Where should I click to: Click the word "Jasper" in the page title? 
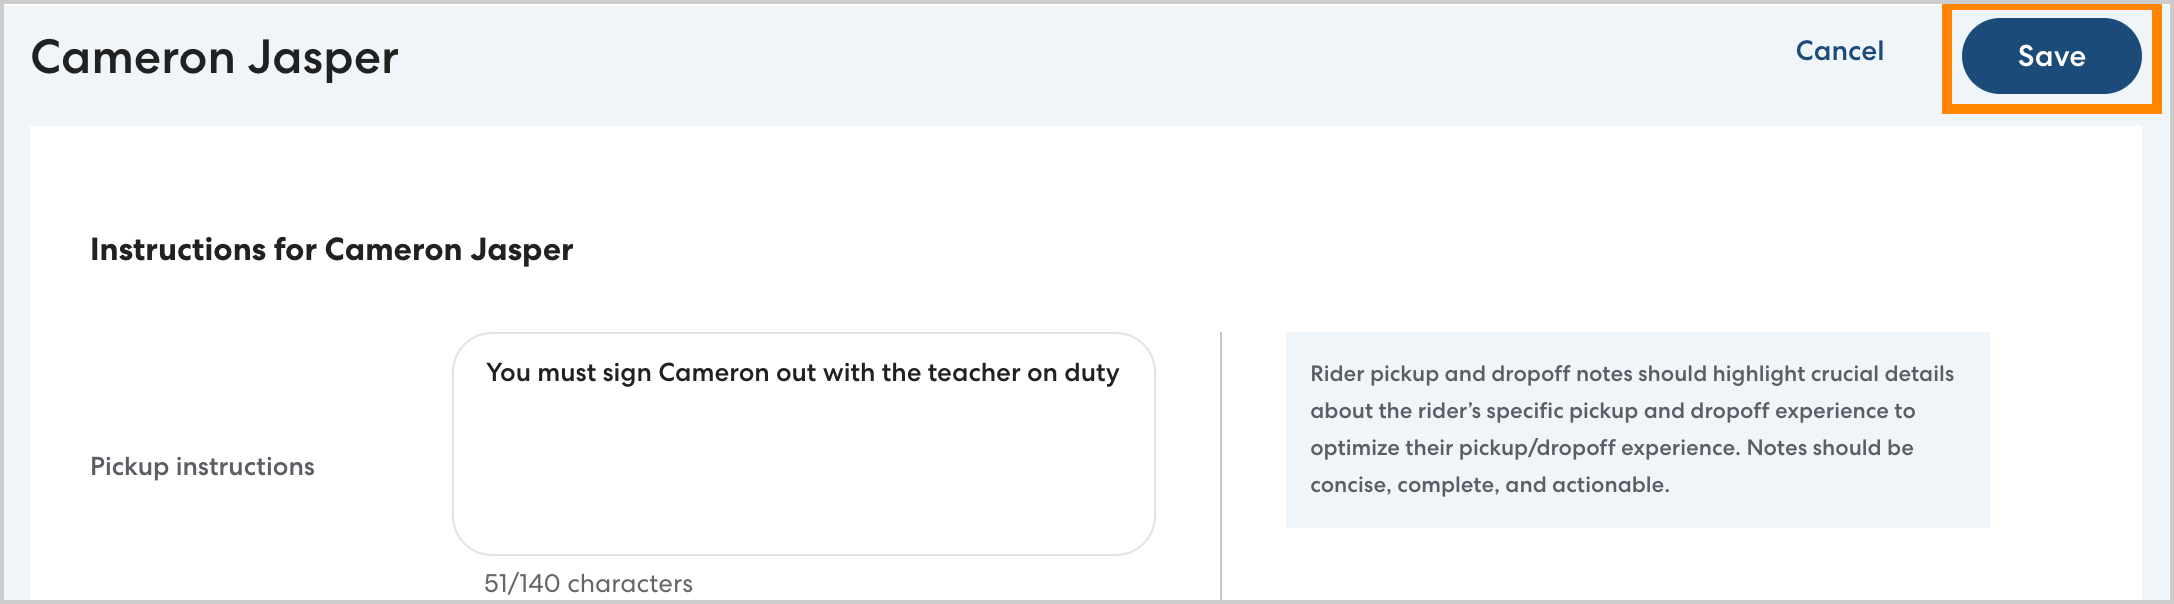pos(323,58)
